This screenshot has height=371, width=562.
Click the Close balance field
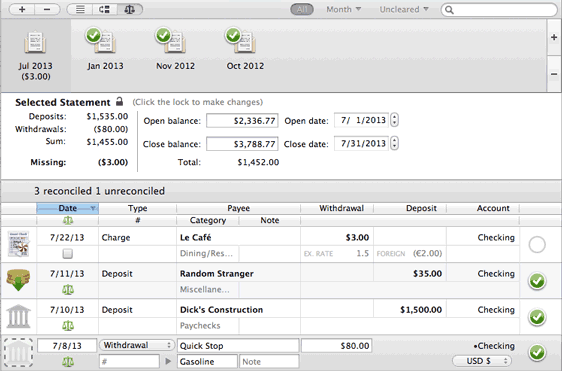click(x=242, y=144)
